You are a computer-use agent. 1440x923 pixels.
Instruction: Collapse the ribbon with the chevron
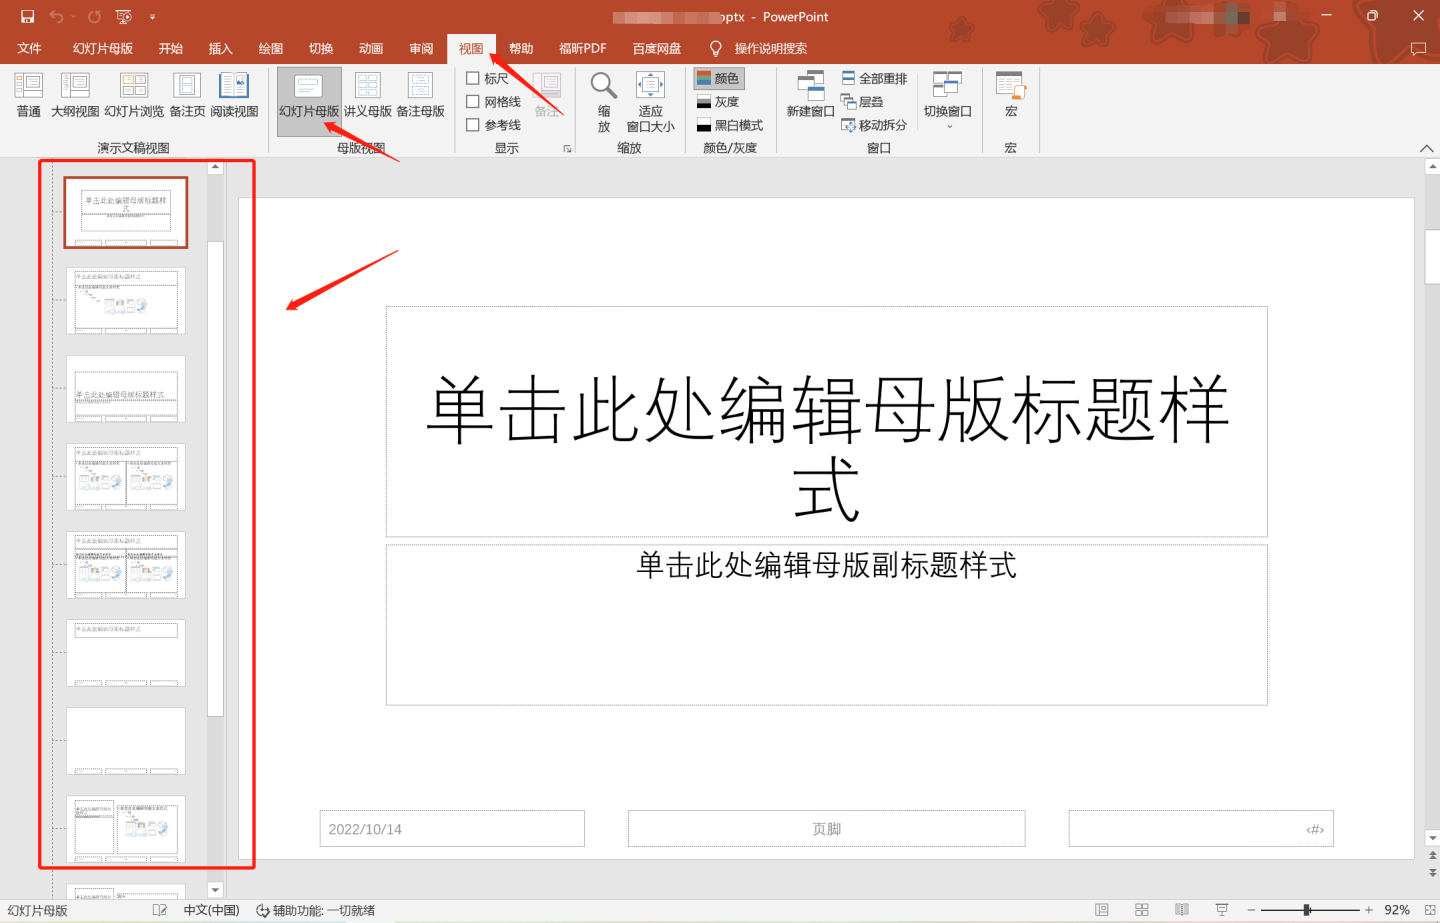tap(1426, 147)
